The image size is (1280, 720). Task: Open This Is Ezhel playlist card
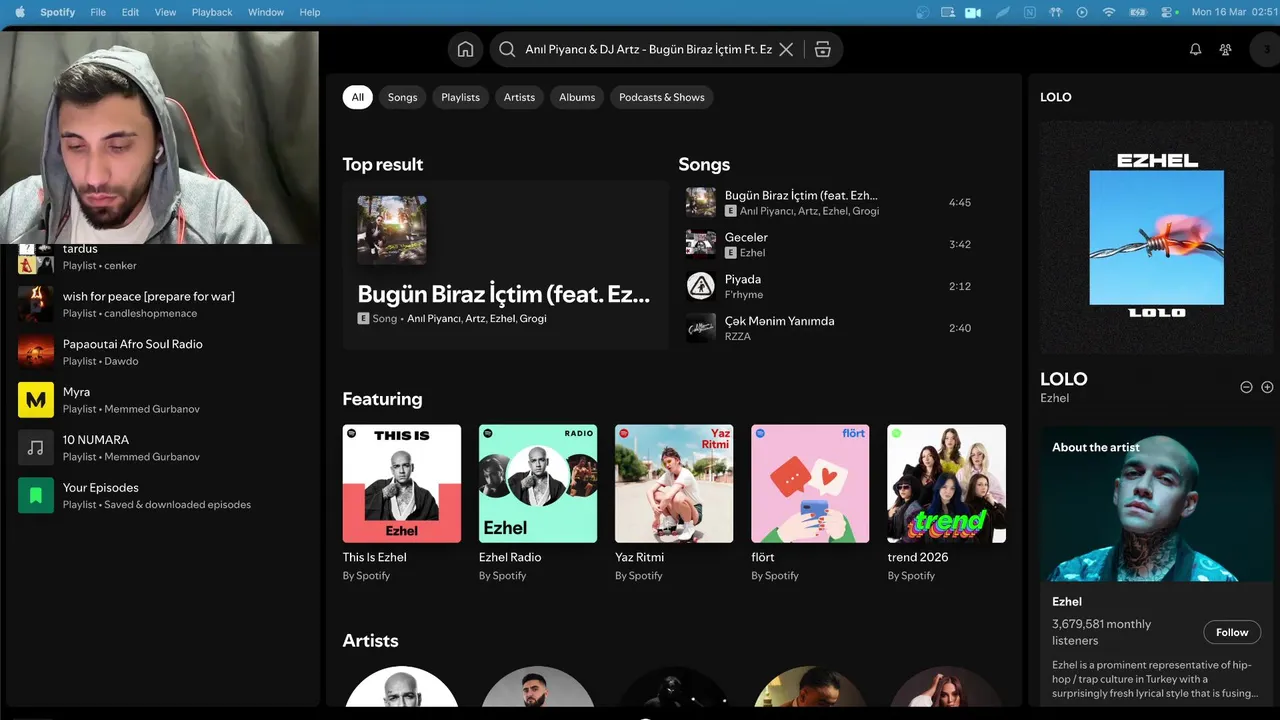[402, 504]
